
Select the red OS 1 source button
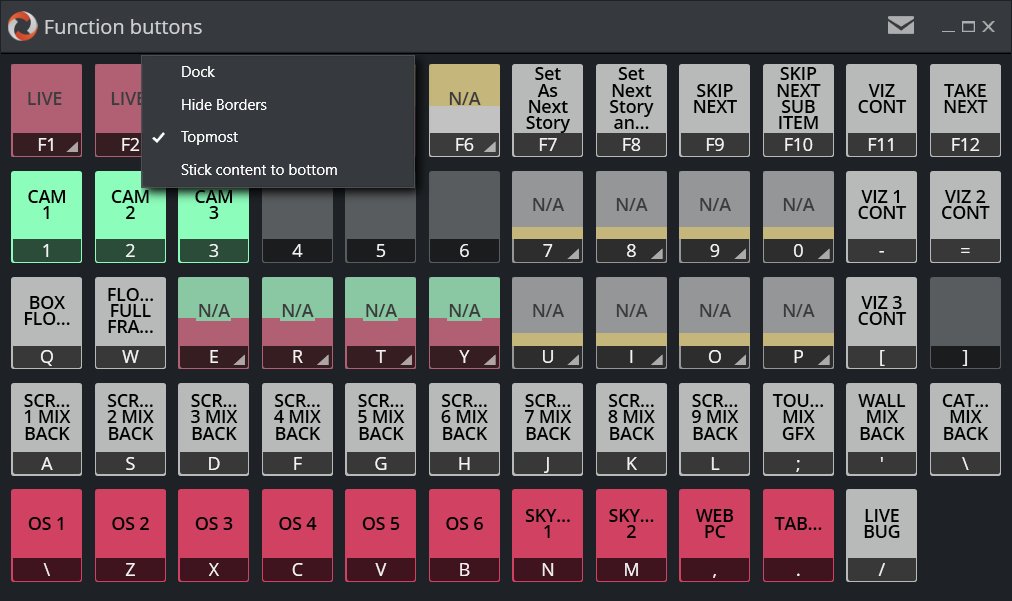click(46, 535)
